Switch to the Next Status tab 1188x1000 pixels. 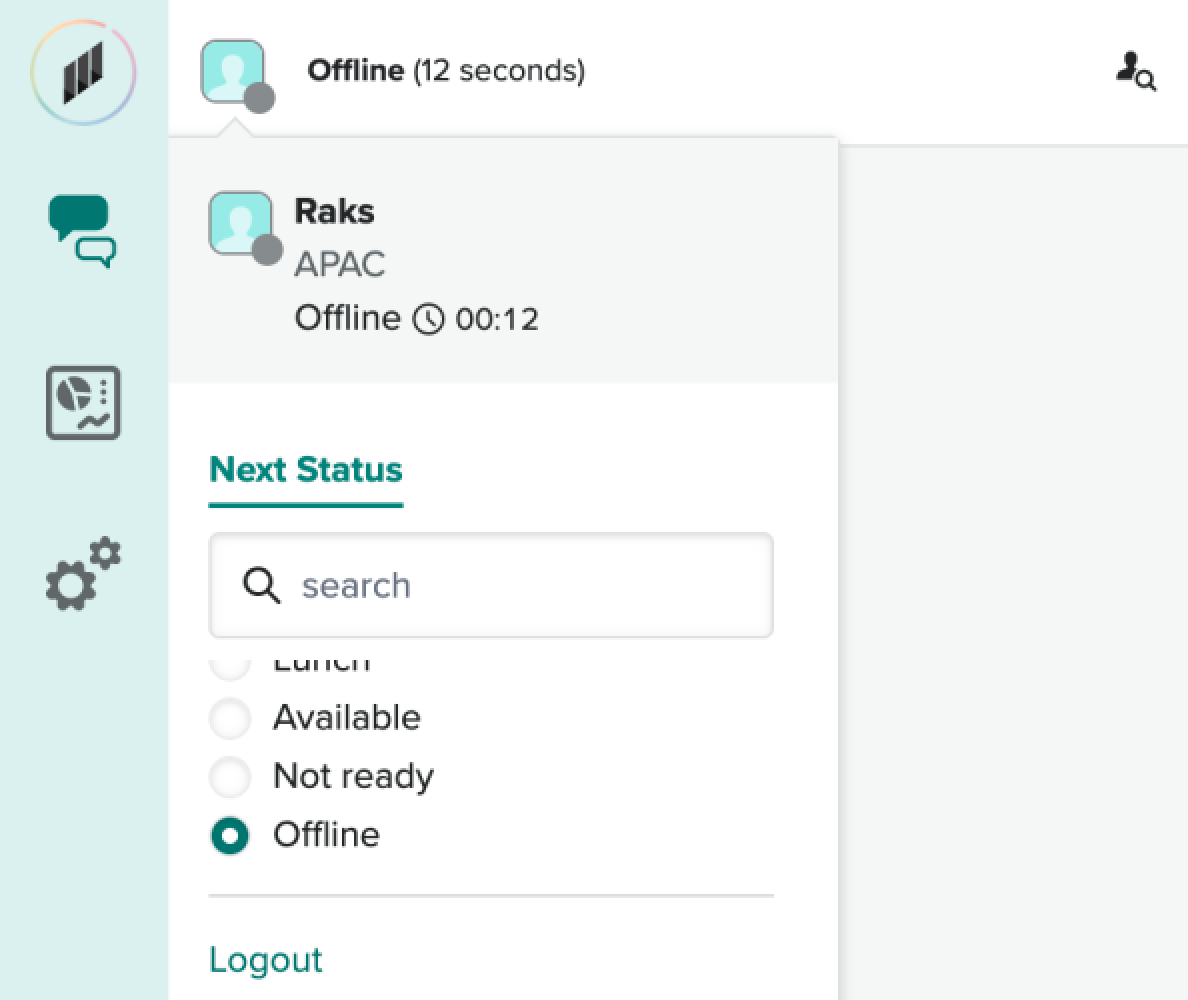[306, 469]
